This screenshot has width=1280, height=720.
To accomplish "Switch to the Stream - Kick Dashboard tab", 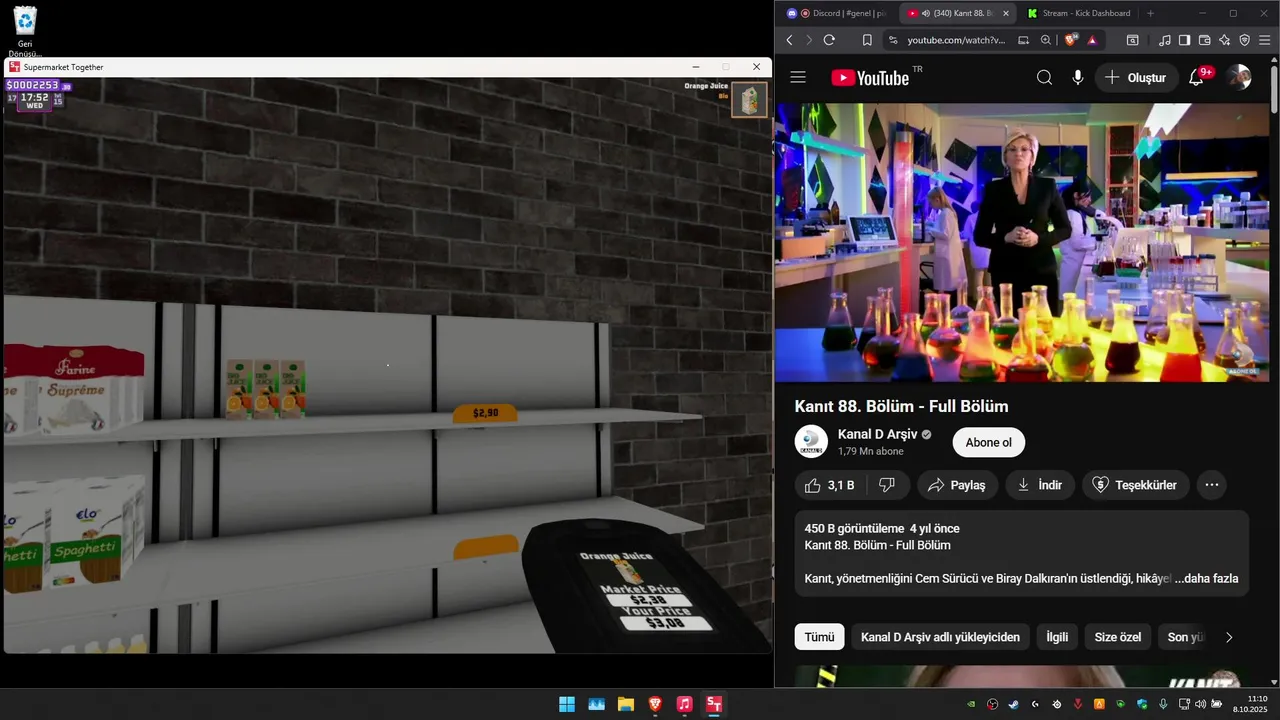I will point(1078,13).
